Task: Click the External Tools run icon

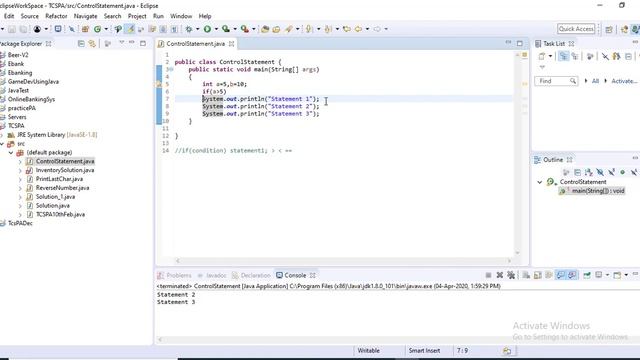Action: [244, 29]
